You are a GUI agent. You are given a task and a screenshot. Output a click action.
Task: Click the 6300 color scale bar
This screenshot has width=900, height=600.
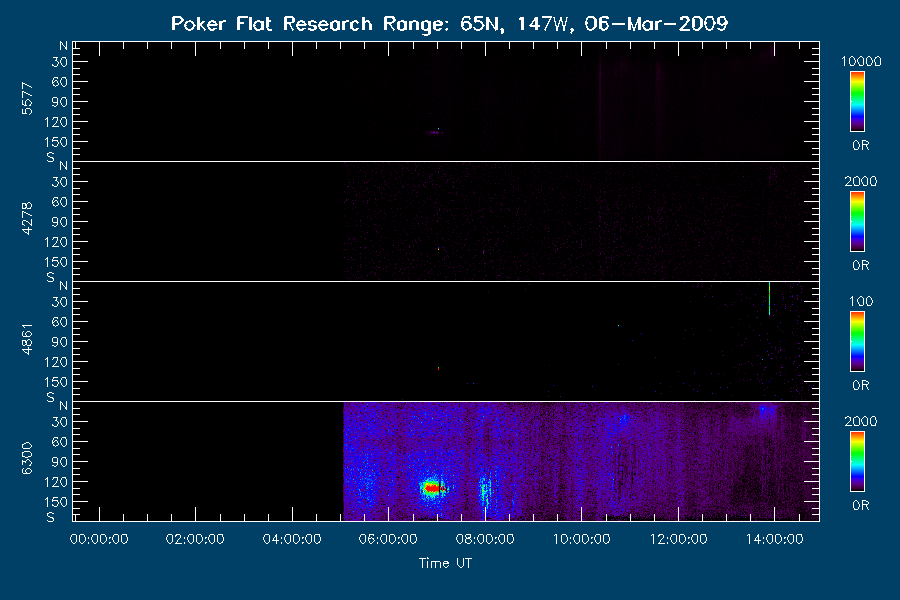(858, 462)
